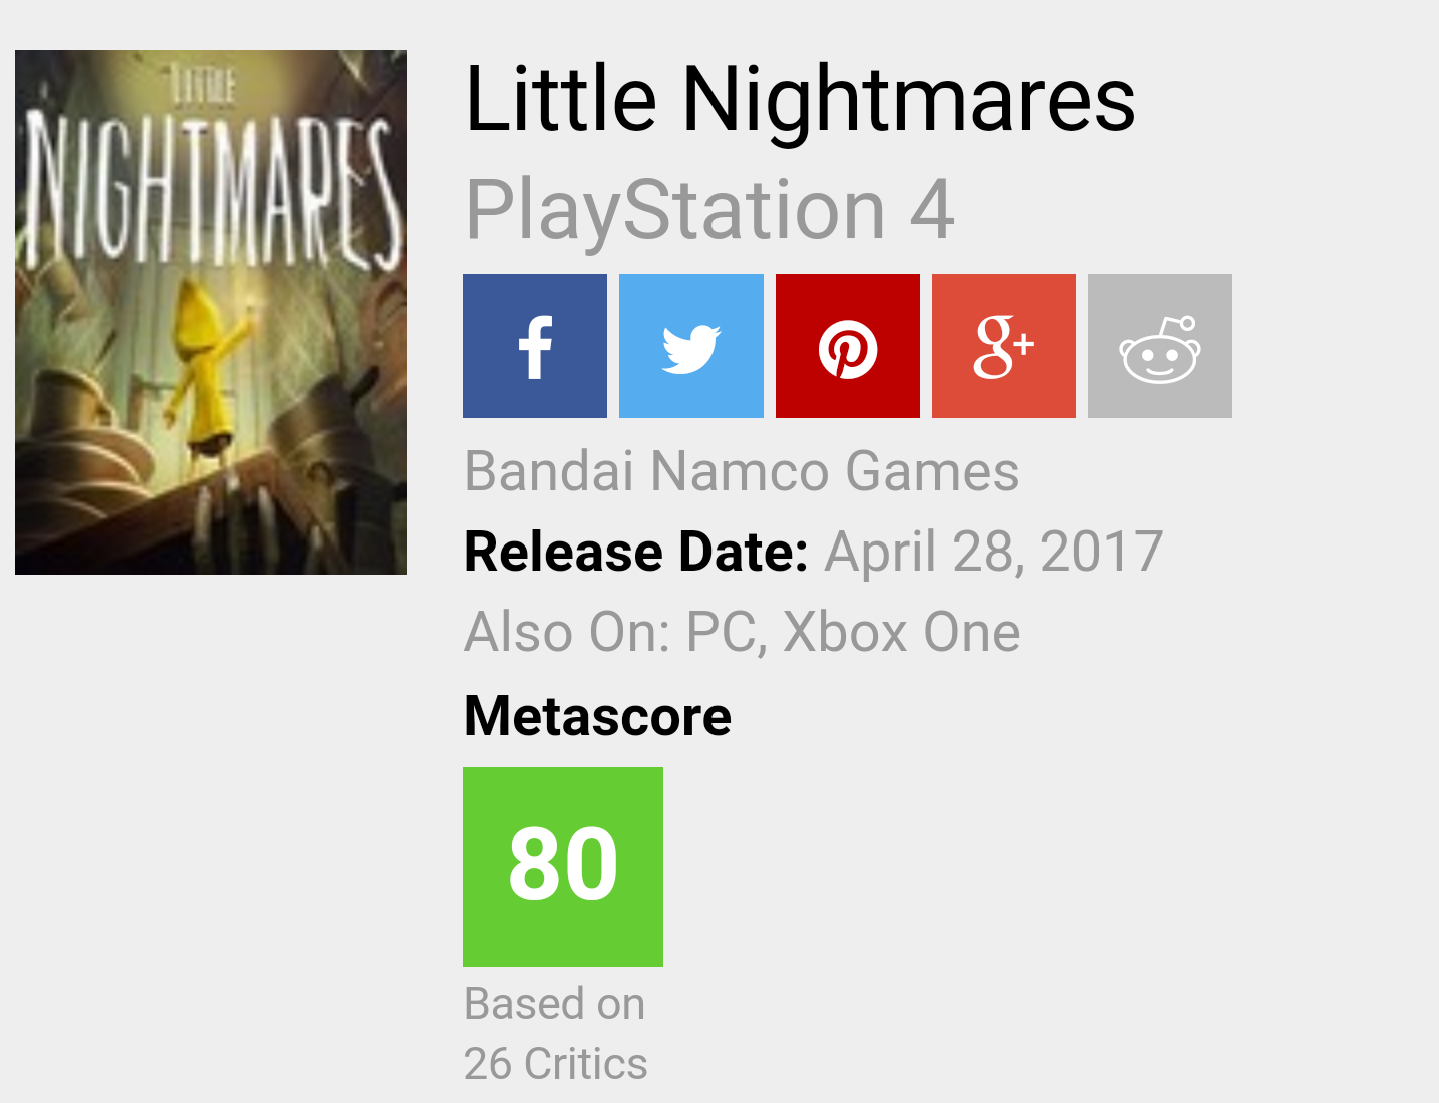Share the game on Facebook

click(x=535, y=346)
